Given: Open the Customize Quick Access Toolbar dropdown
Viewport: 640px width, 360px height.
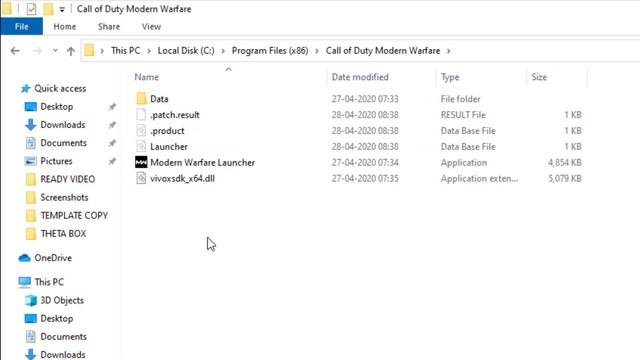Looking at the screenshot, I should pyautogui.click(x=62, y=9).
